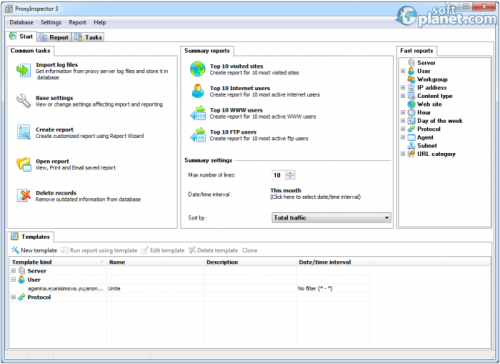Click the Base settings wrench icon
Screen dimensions: 500x364
(x=23, y=101)
